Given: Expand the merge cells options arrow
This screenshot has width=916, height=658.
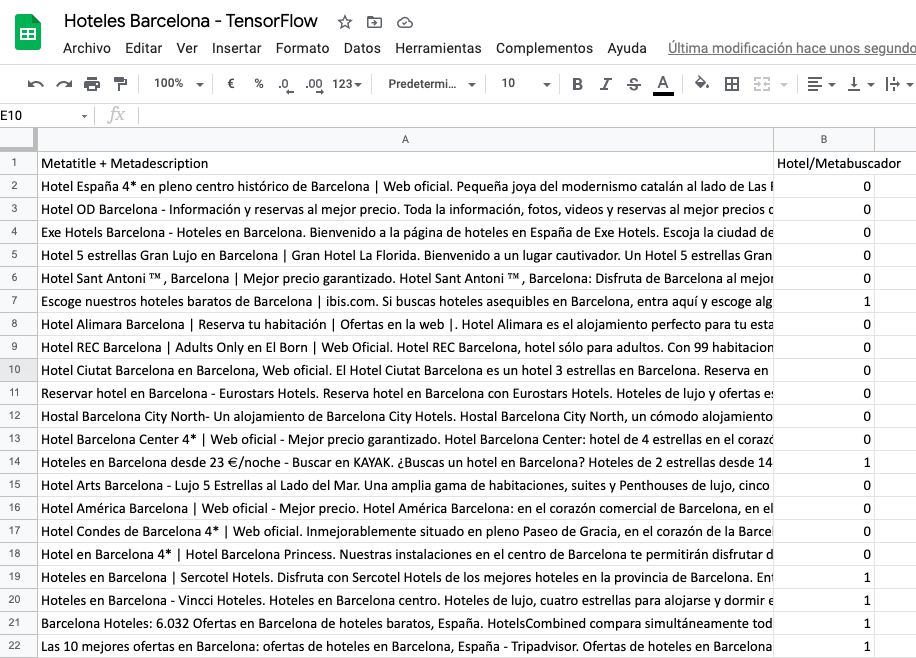Looking at the screenshot, I should pos(784,85).
